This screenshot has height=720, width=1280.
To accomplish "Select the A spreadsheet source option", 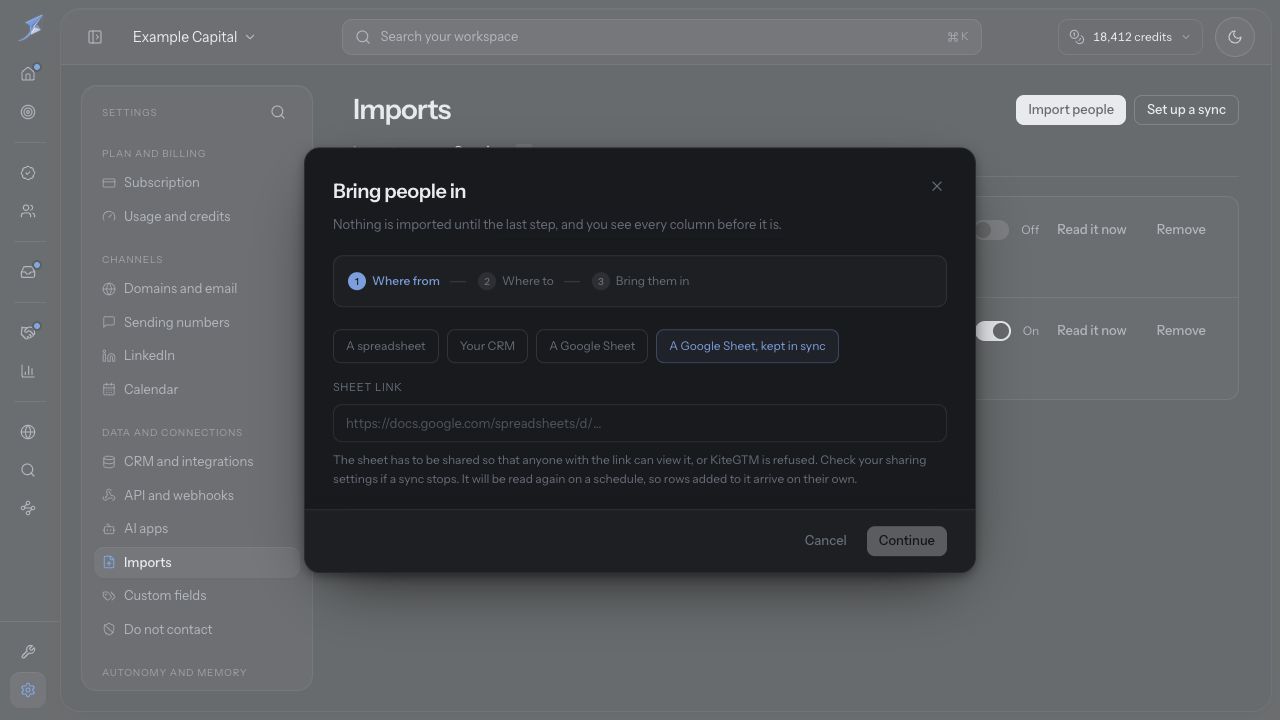I will [x=386, y=346].
